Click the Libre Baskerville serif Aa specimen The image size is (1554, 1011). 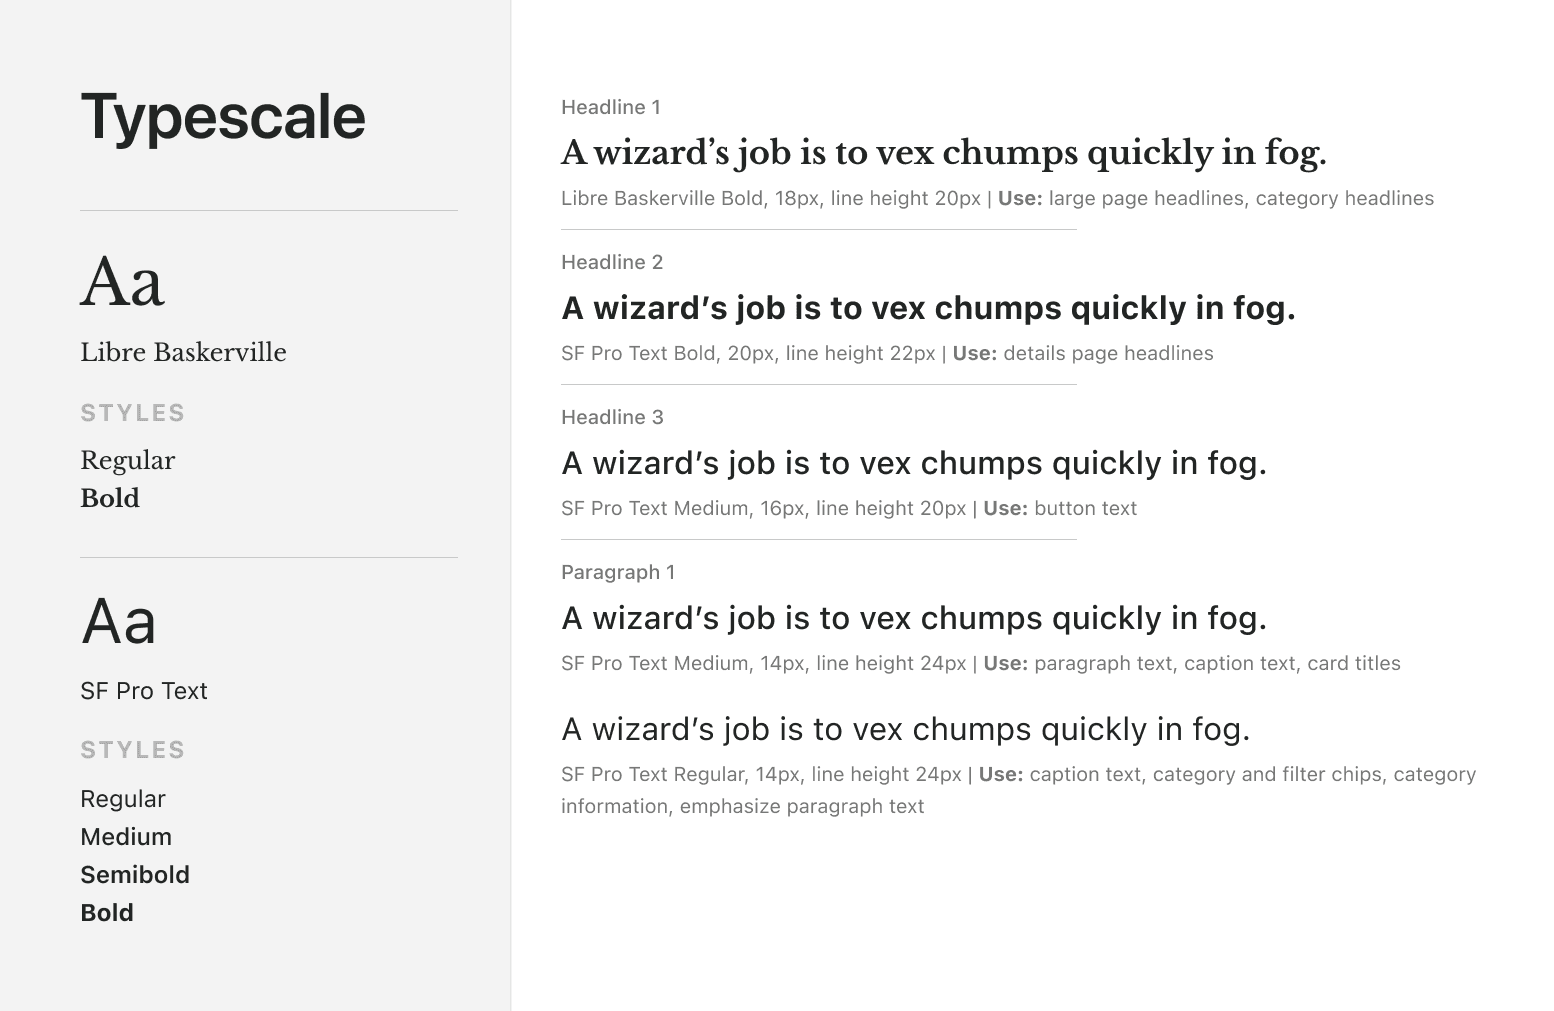coord(122,283)
